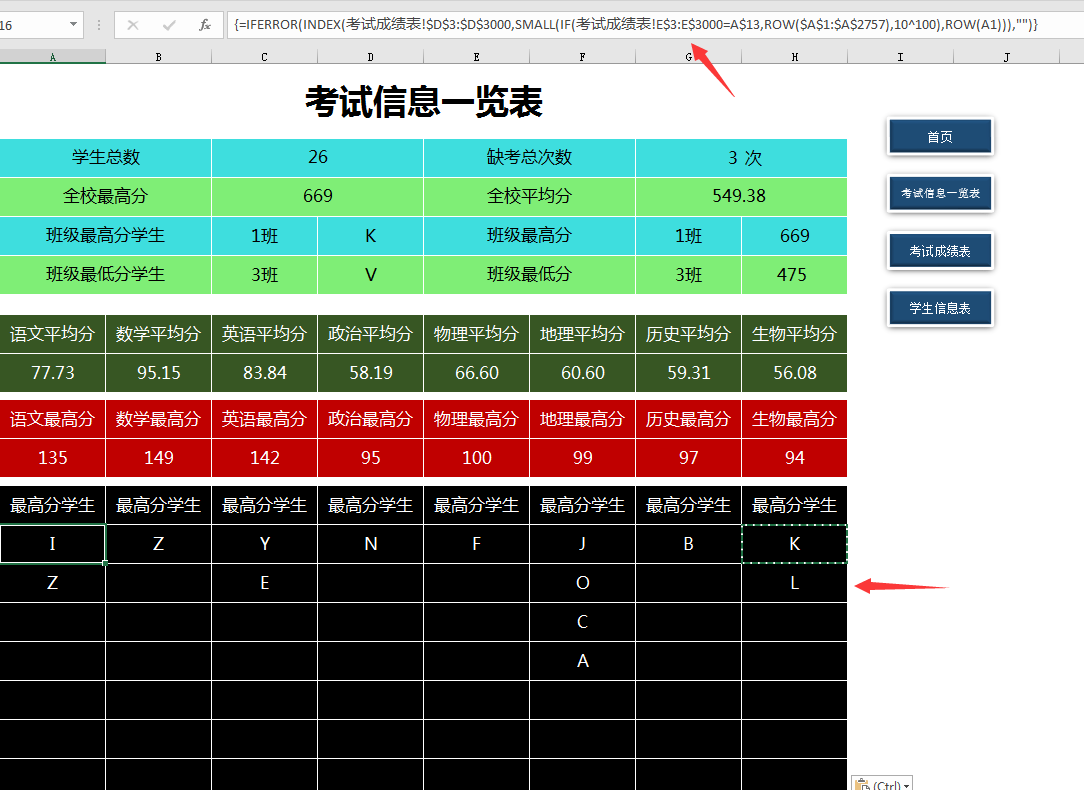This screenshot has height=790, width=1084.
Task: Click the physics average value 66.60
Action: click(x=476, y=373)
